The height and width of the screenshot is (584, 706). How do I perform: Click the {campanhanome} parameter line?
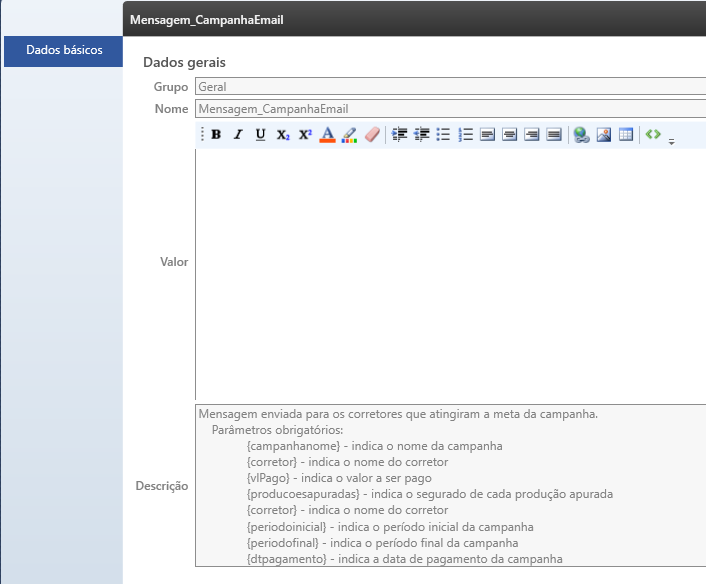pos(375,446)
